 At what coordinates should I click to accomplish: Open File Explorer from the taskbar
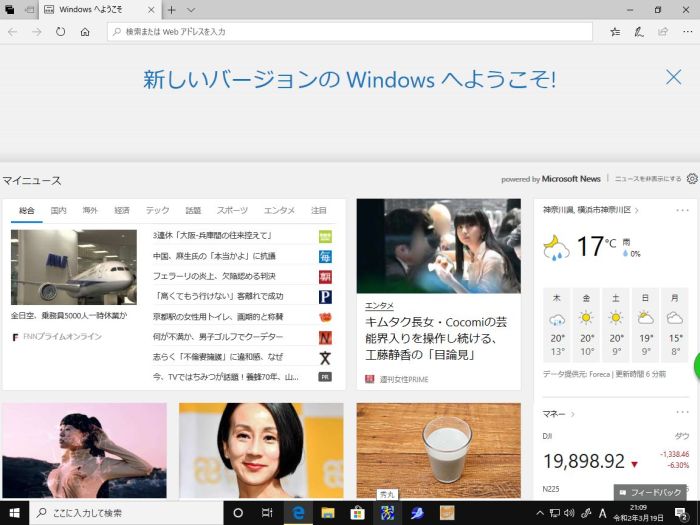(327, 513)
